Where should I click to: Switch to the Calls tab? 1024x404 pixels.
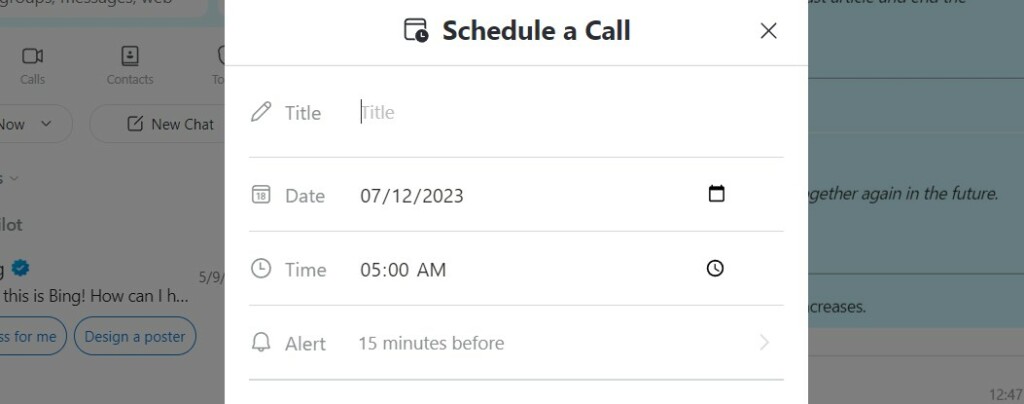[x=33, y=65]
